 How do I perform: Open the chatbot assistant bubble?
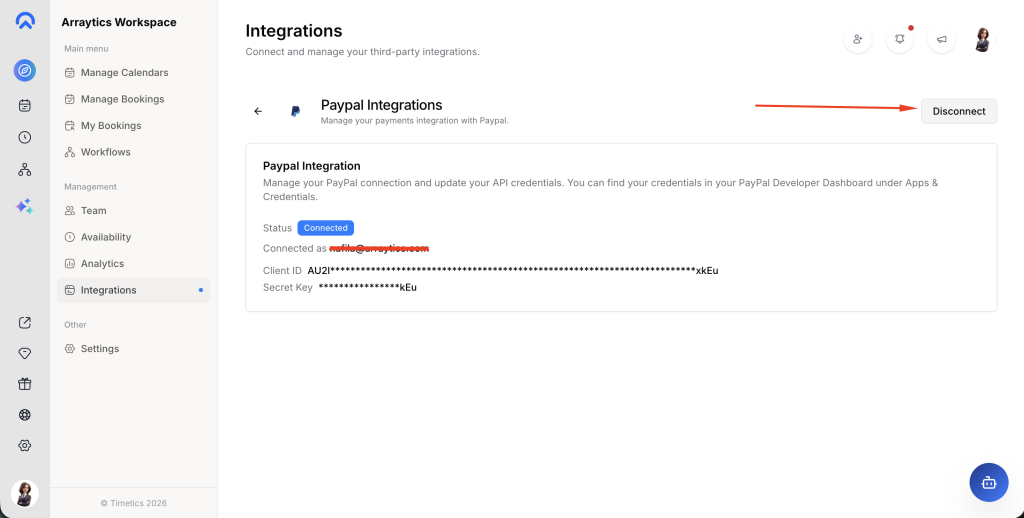[988, 482]
